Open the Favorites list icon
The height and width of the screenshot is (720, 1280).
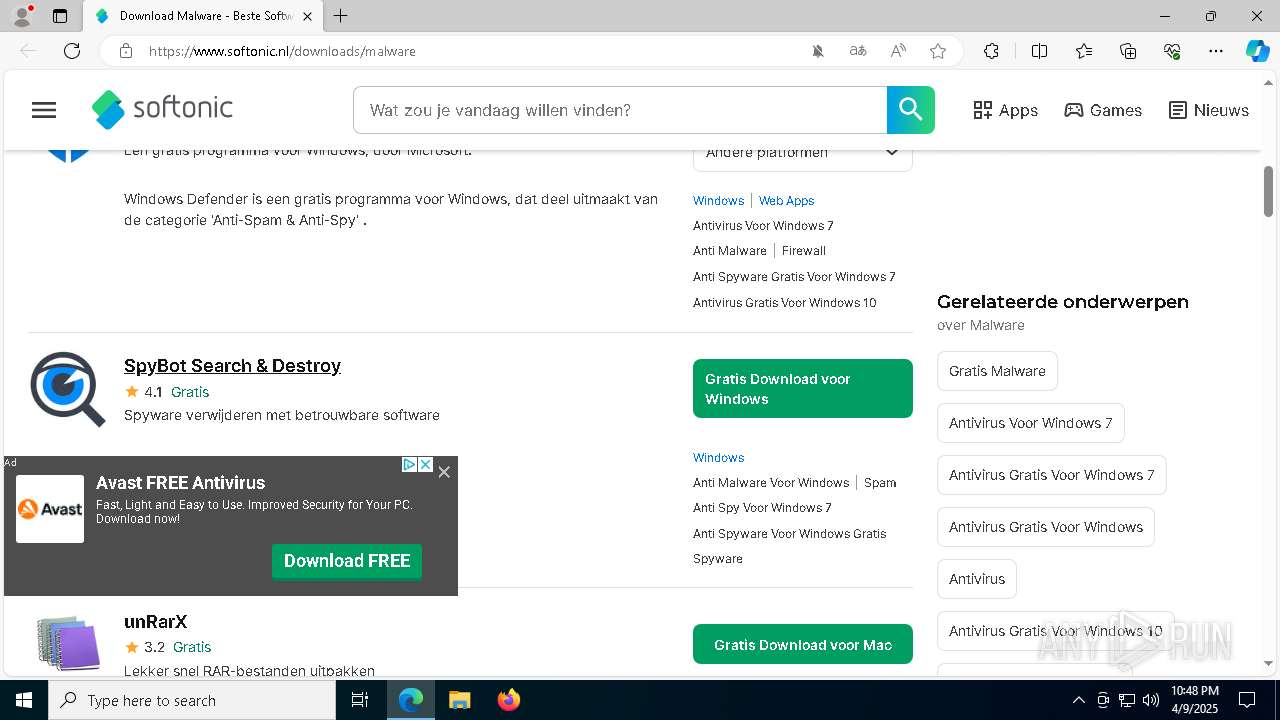point(1084,51)
